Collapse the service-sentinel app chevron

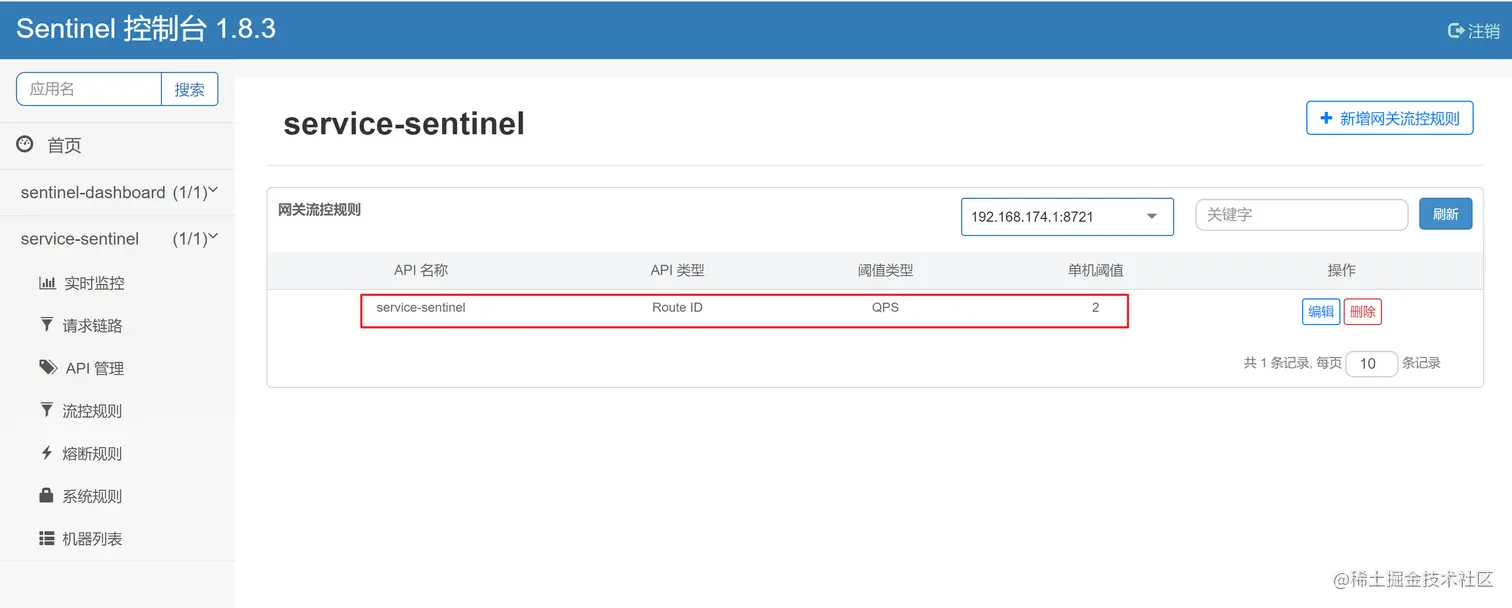tap(213, 238)
